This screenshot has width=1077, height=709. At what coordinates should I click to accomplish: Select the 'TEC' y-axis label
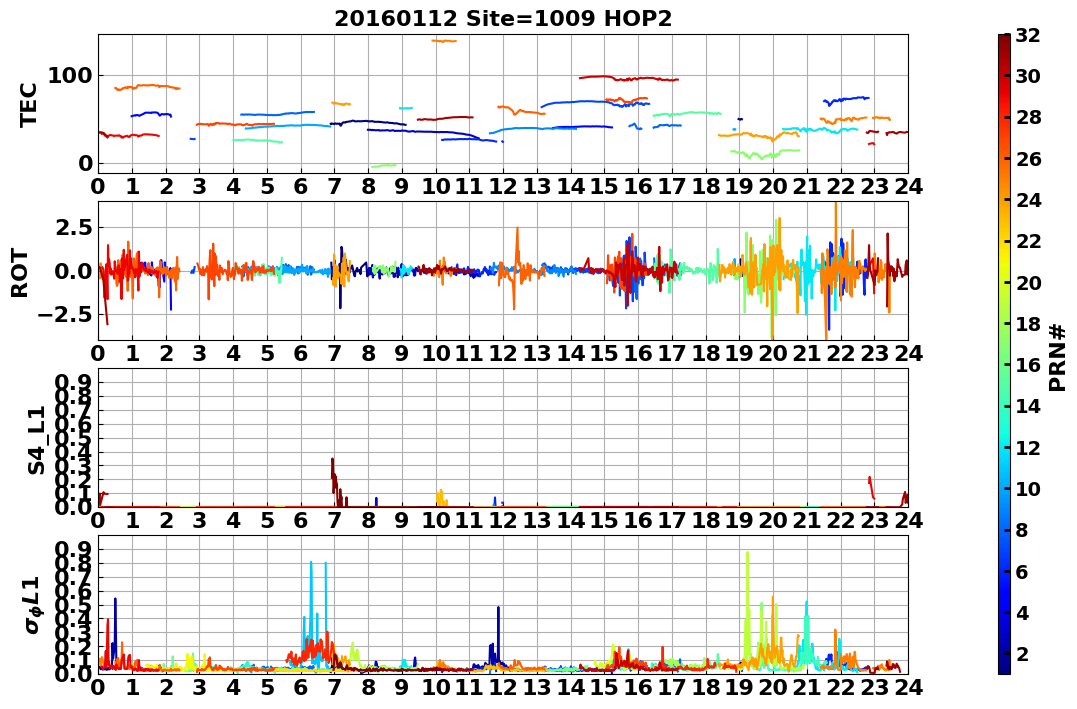28,104
